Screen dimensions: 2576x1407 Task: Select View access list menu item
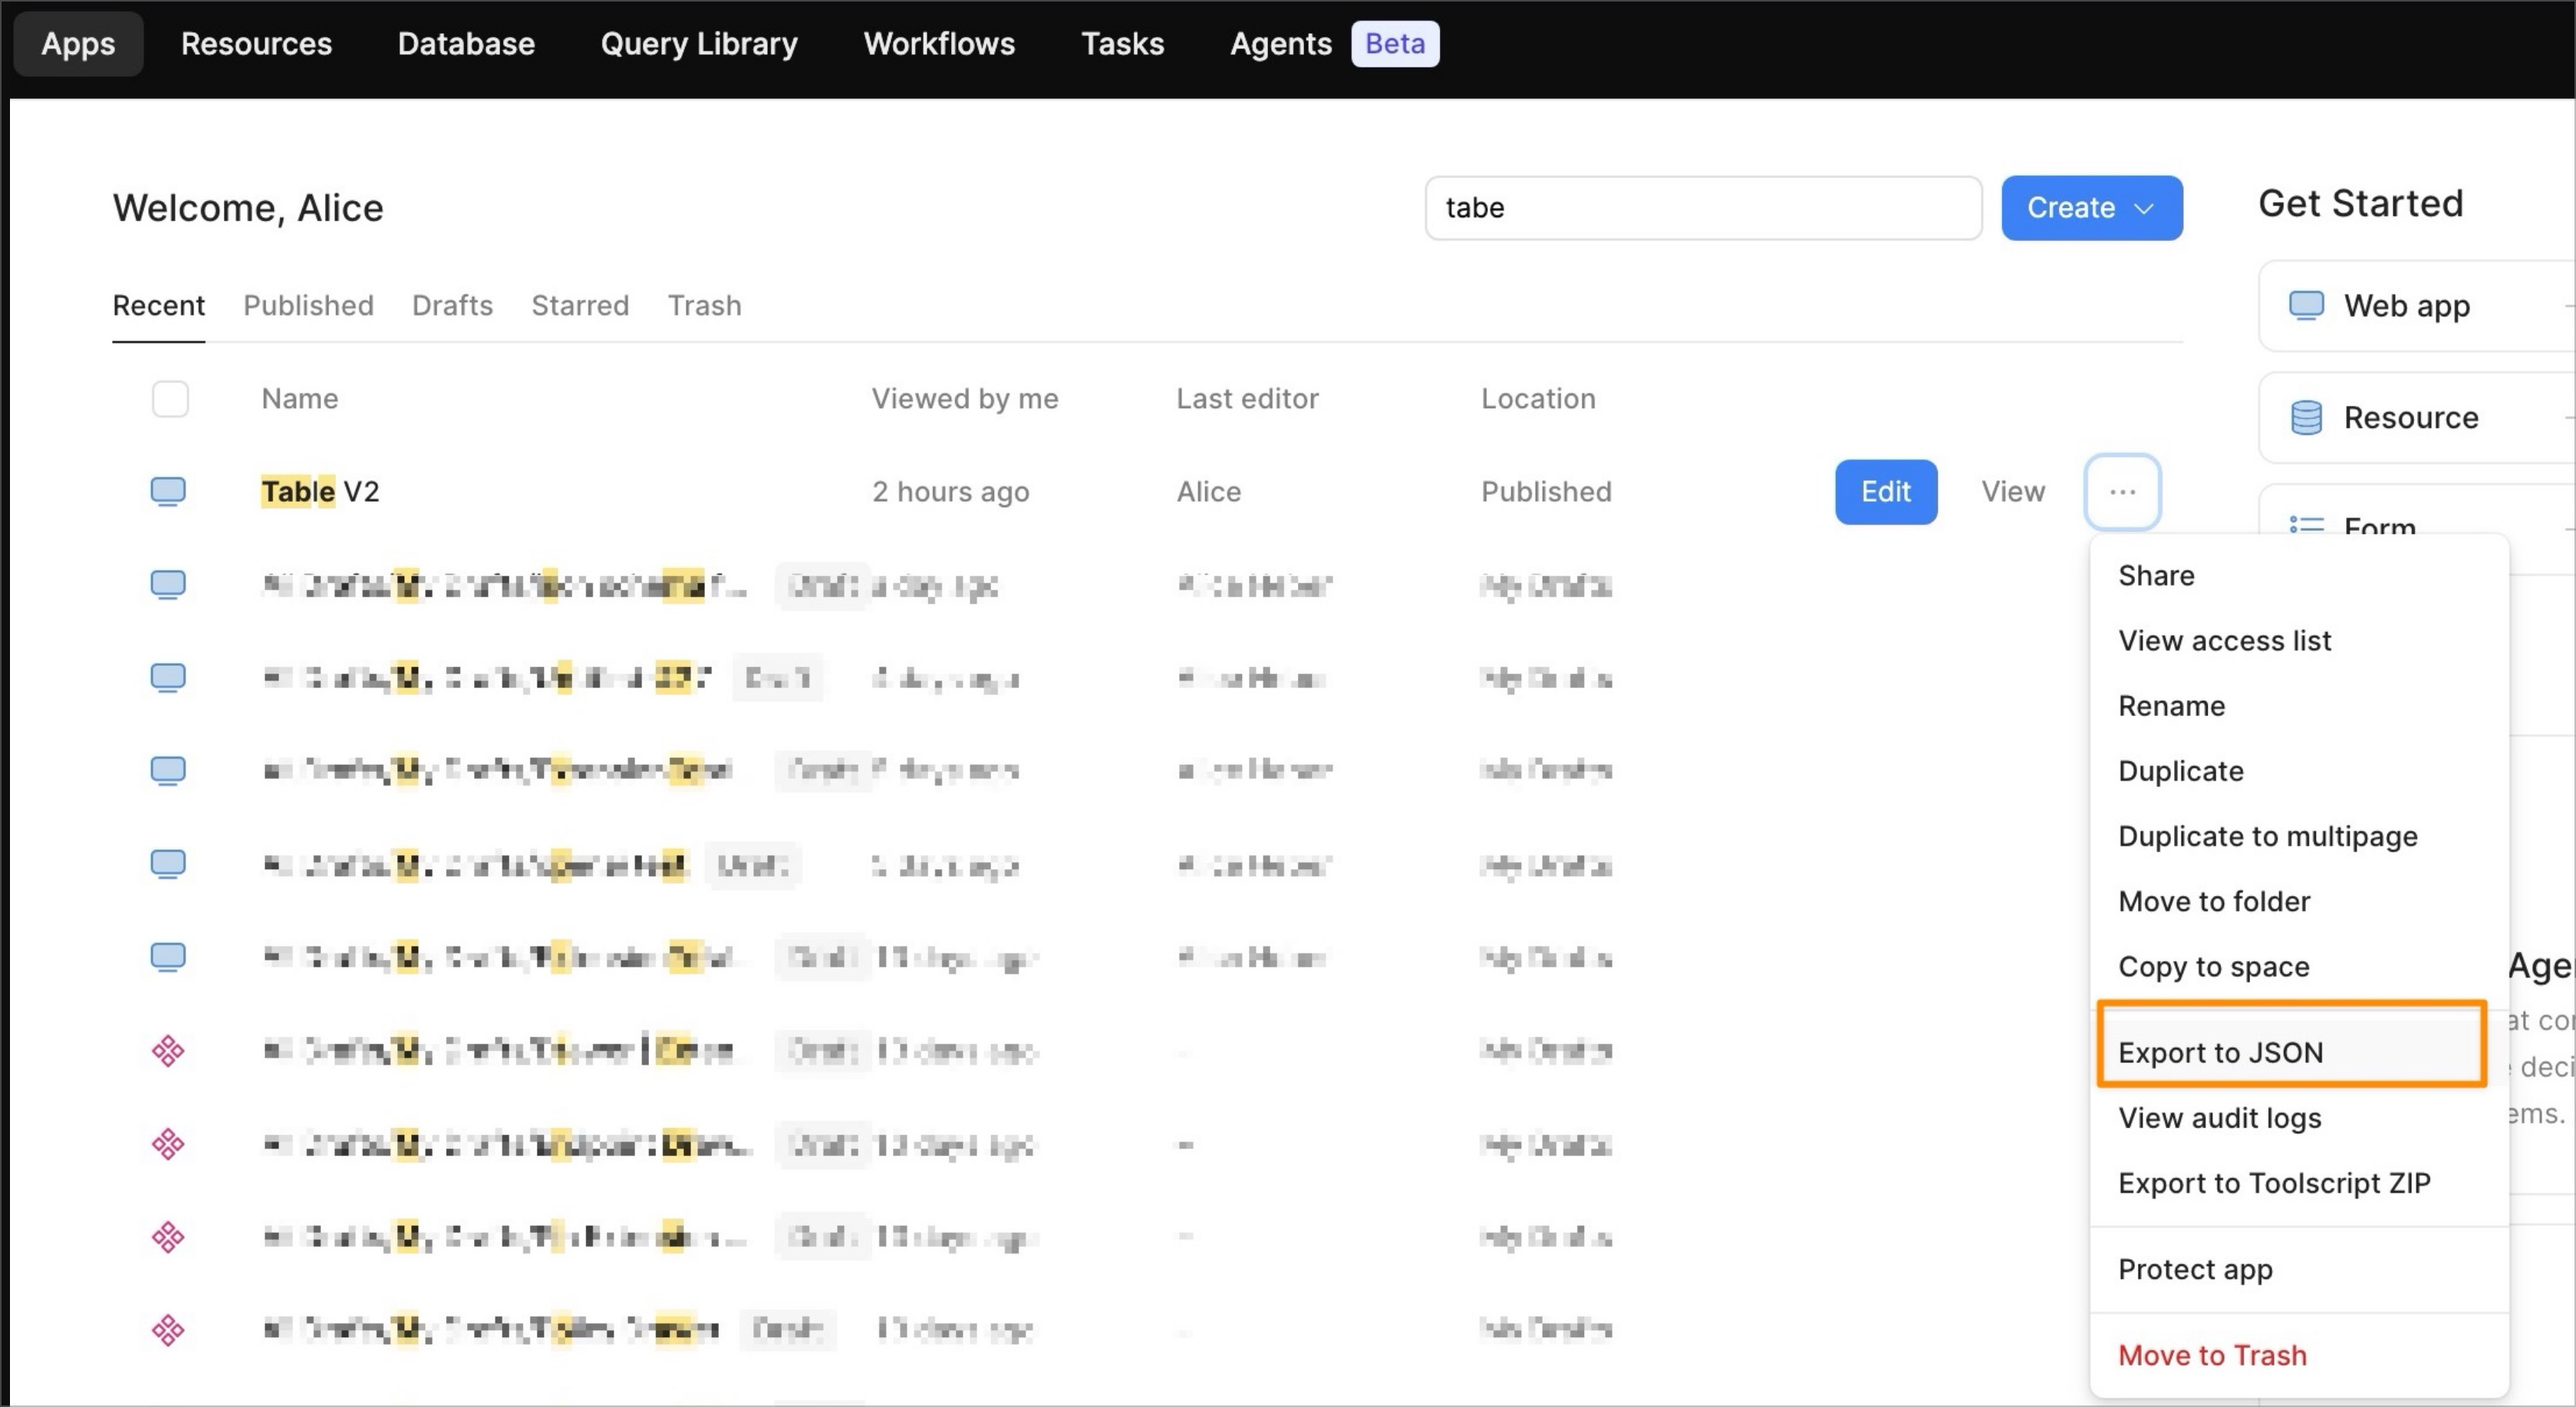(2298, 641)
